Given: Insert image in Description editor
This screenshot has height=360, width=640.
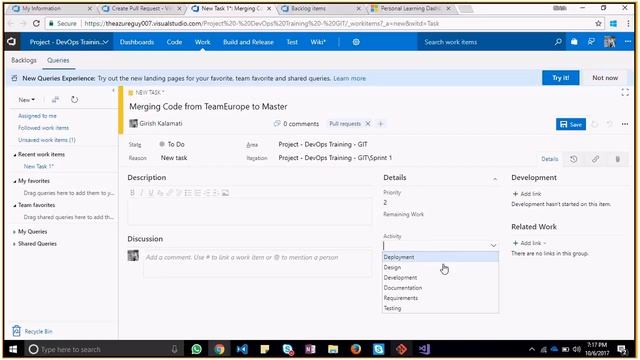Looking at the screenshot, I should click(225, 193).
